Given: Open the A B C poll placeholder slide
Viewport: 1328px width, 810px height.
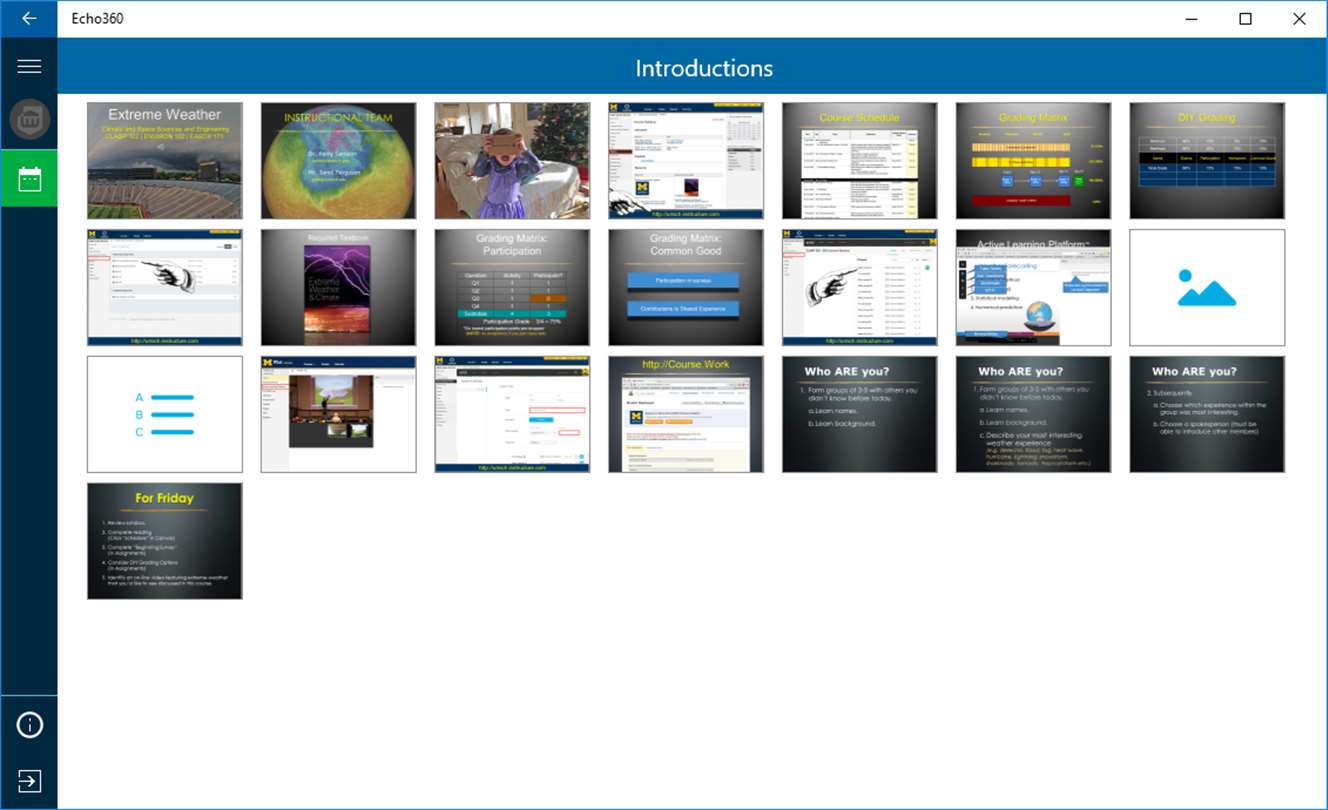Looking at the screenshot, I should pyautogui.click(x=165, y=414).
